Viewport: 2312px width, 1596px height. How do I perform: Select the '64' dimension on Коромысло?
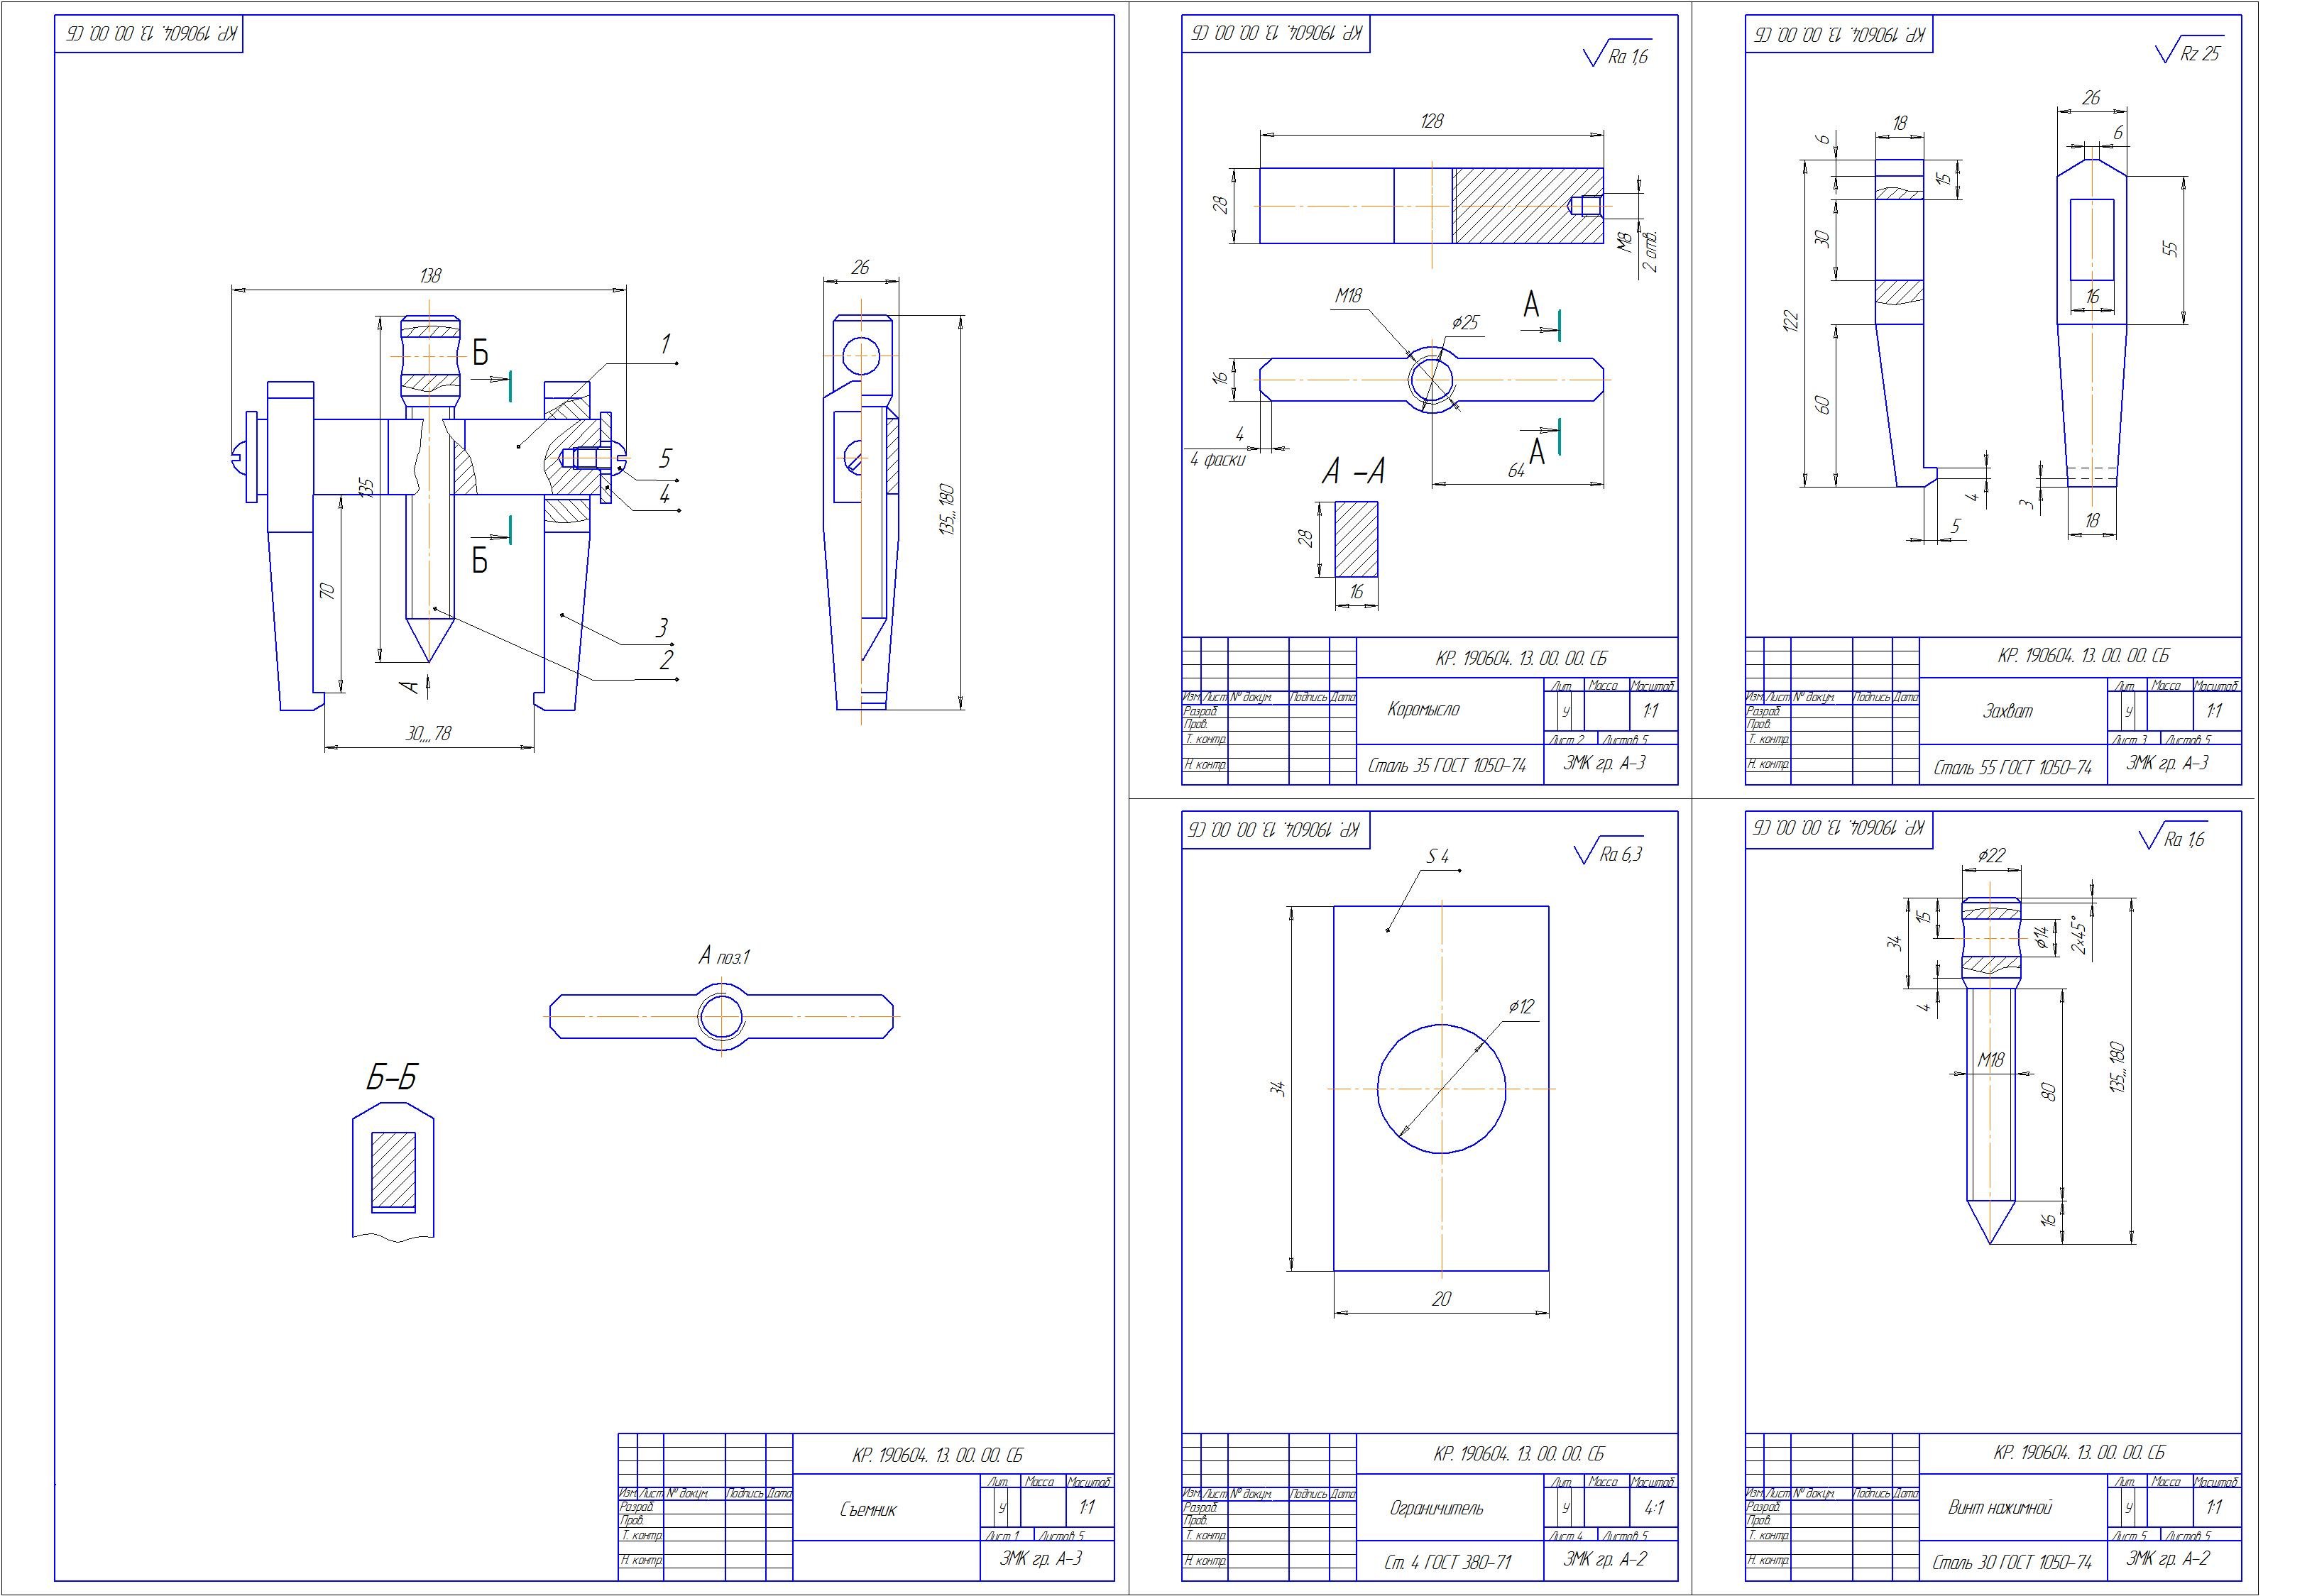click(1517, 471)
